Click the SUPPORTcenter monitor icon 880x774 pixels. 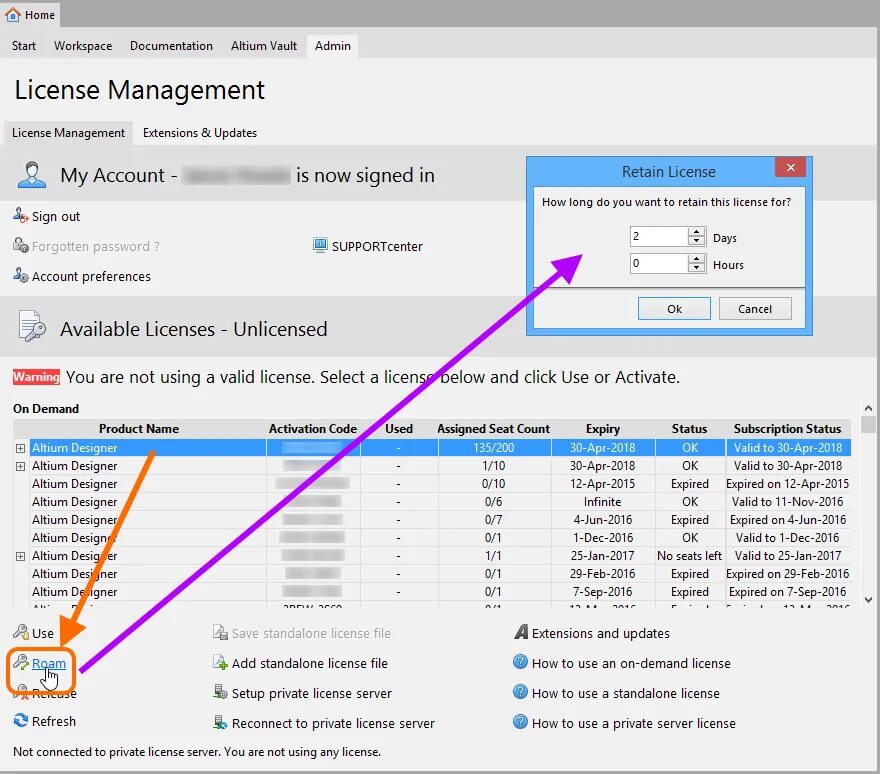point(320,245)
